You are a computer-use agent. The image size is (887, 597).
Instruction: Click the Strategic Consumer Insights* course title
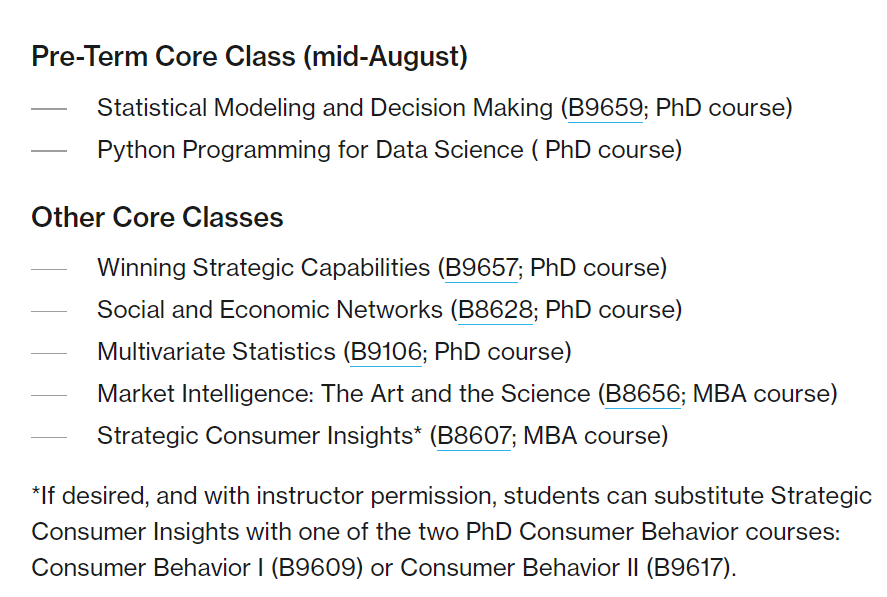(260, 436)
